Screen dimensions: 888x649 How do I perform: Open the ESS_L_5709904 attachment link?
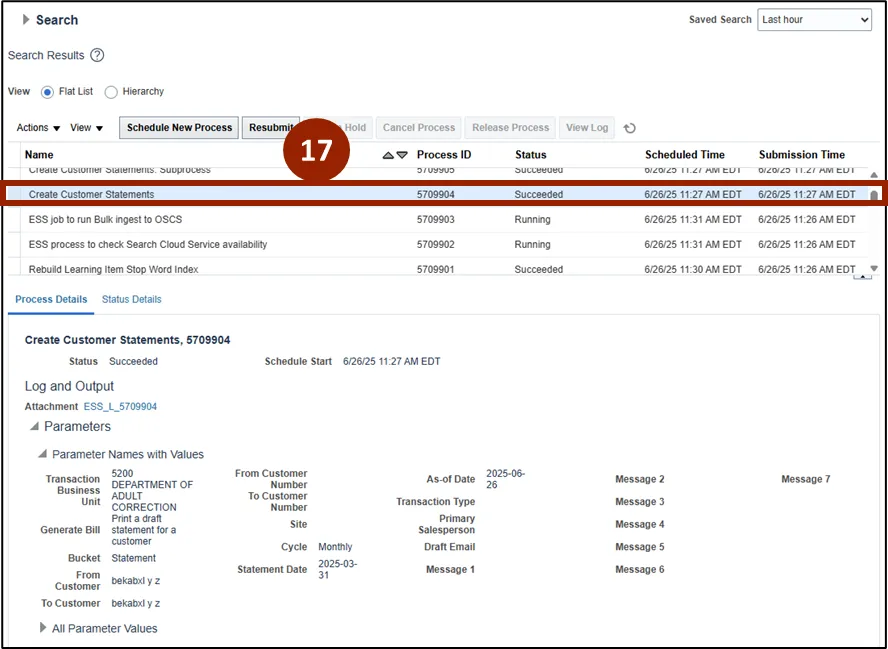120,407
